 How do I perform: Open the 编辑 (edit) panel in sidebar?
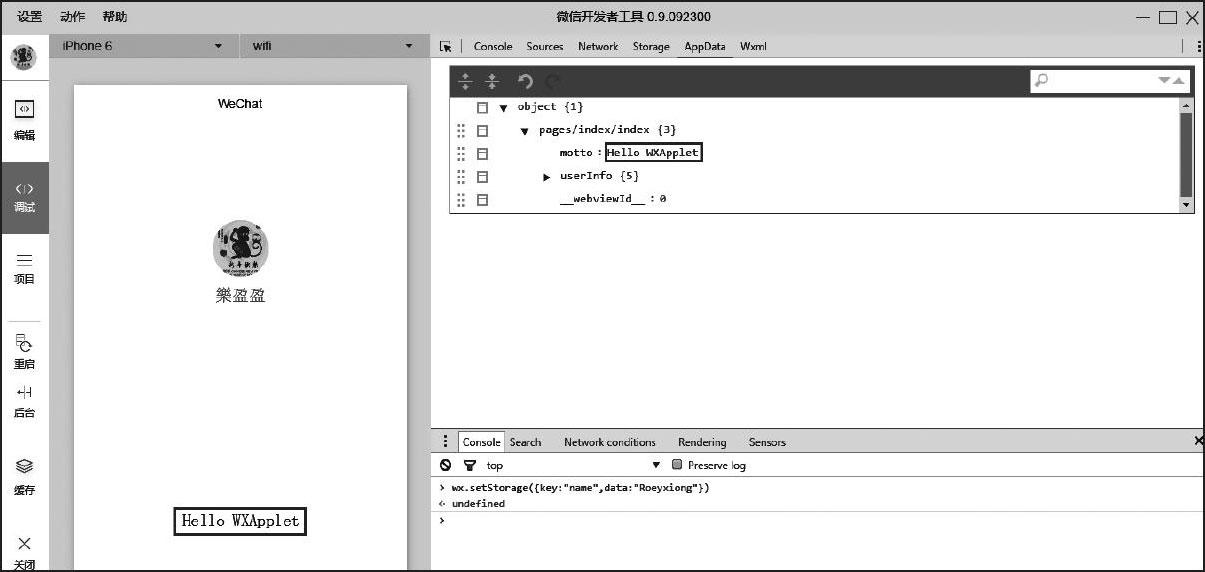24,119
